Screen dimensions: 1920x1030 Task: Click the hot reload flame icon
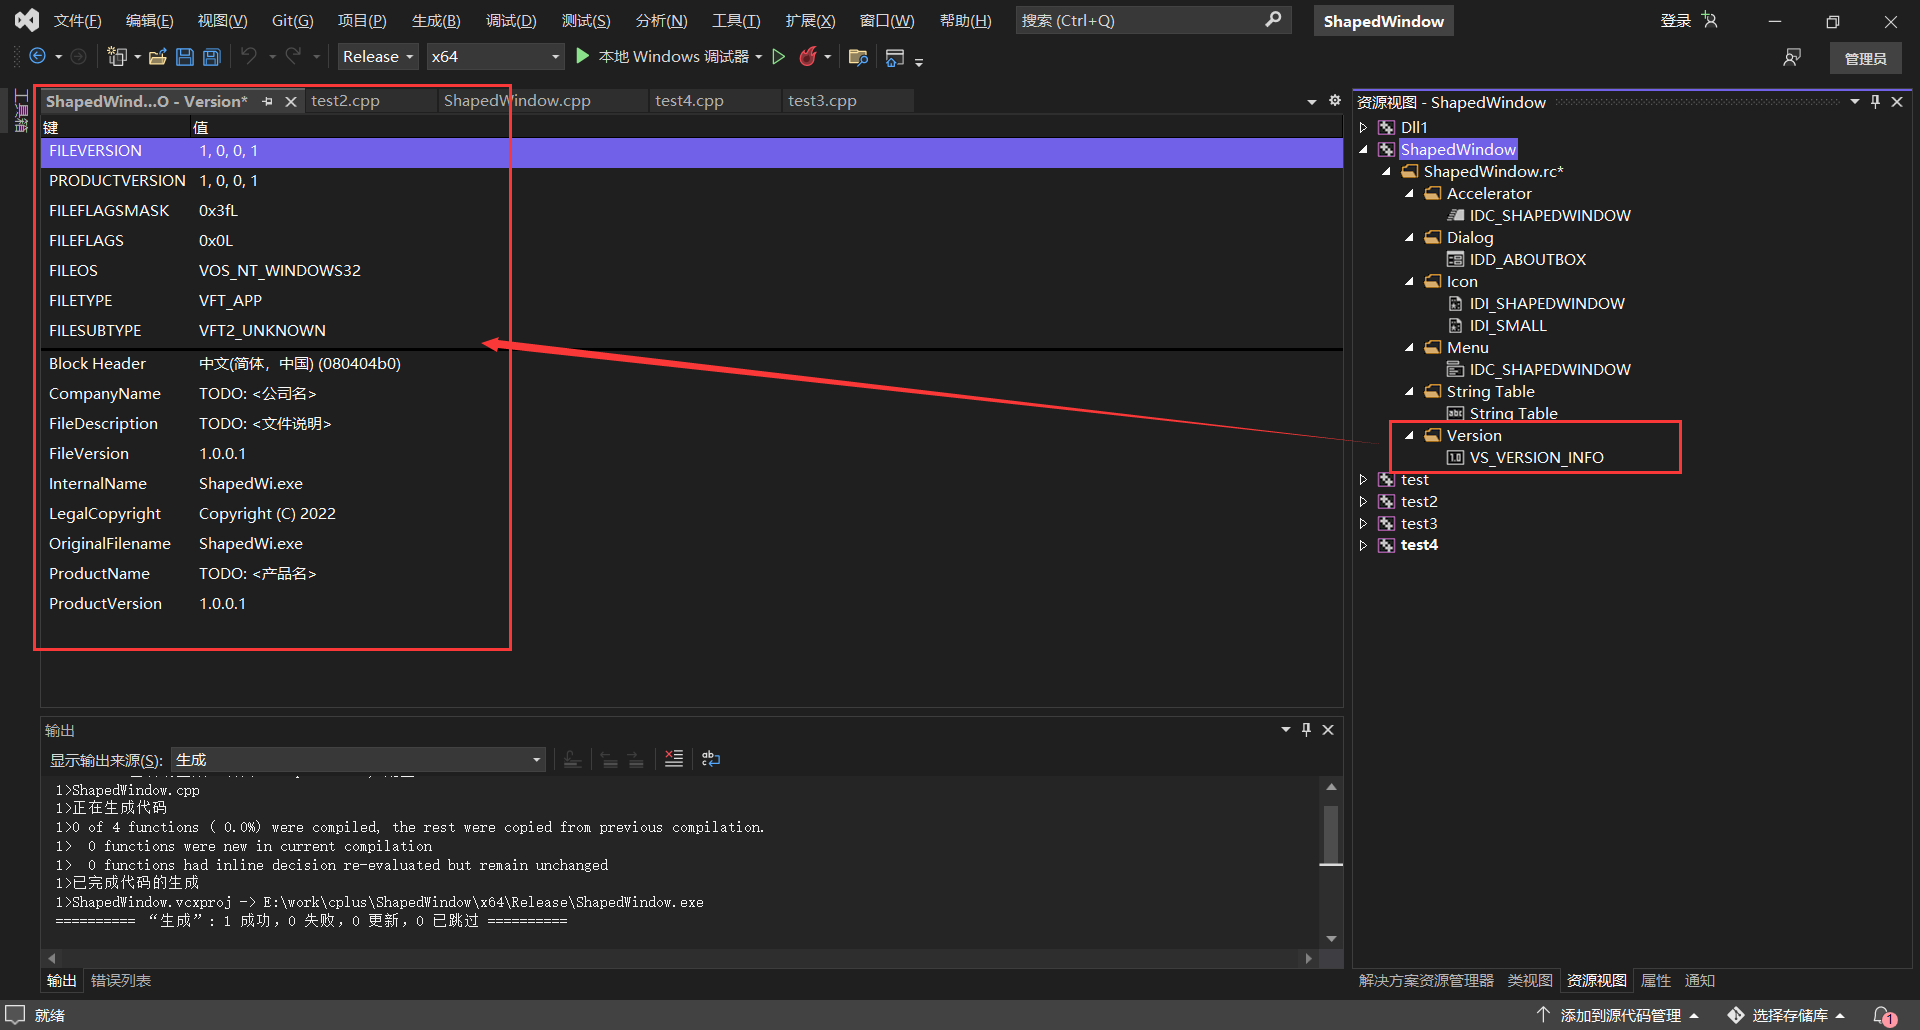pyautogui.click(x=808, y=57)
